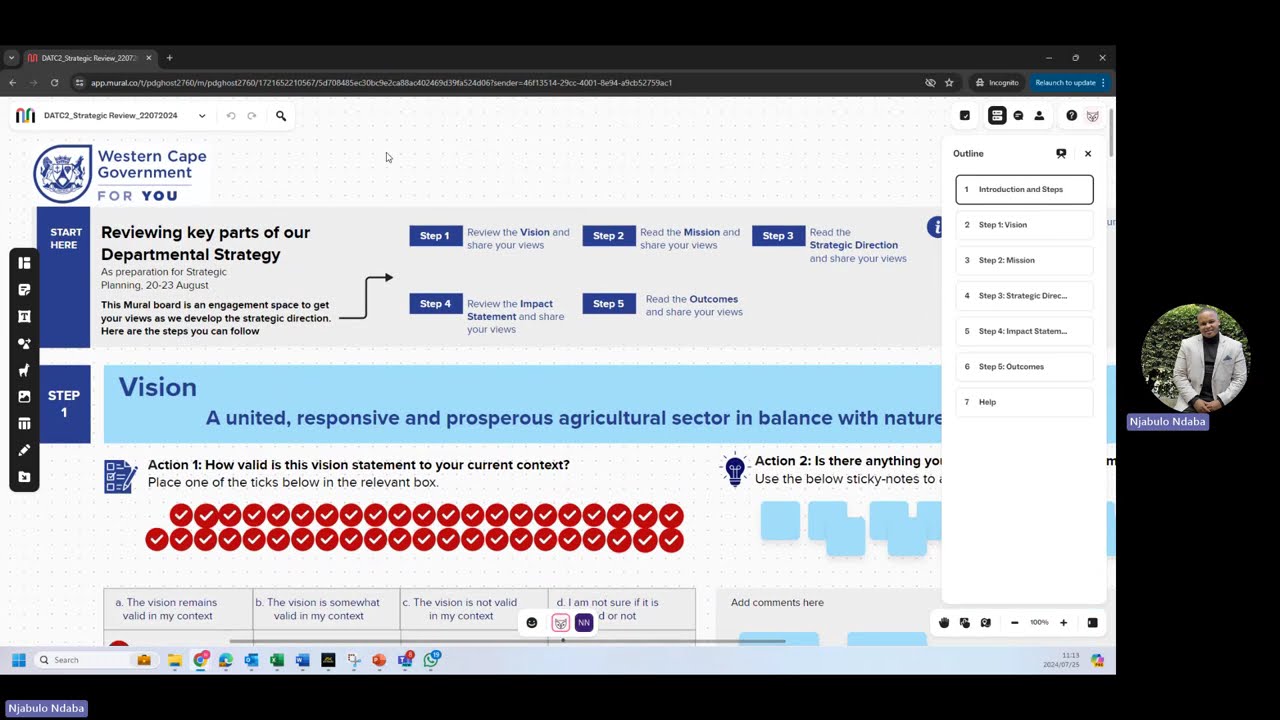Screen dimensions: 1280x720
Task: Click the fox collaborator avatar at bottom
Action: tap(560, 623)
